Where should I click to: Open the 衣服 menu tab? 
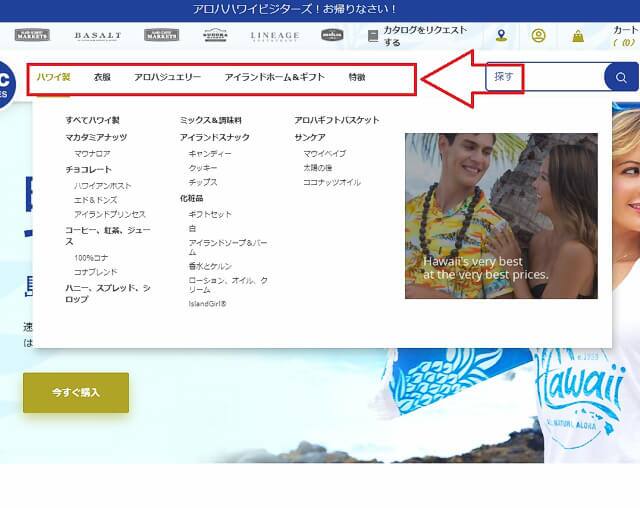click(102, 77)
